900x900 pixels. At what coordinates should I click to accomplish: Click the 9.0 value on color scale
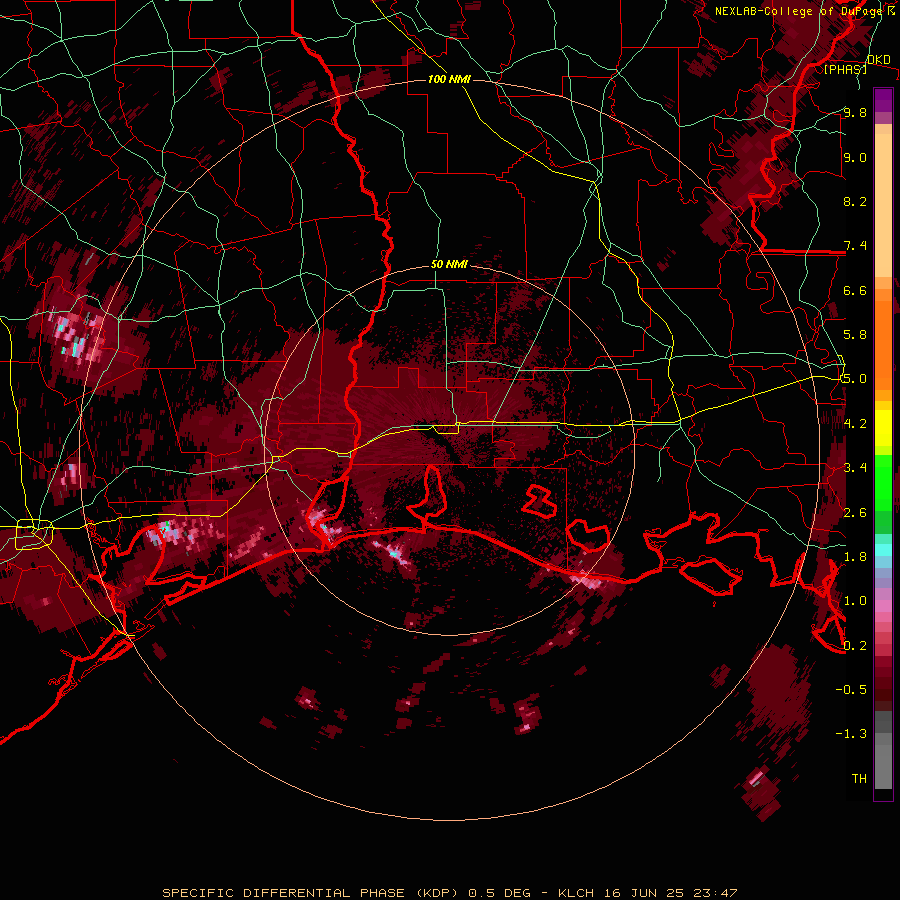tap(855, 157)
